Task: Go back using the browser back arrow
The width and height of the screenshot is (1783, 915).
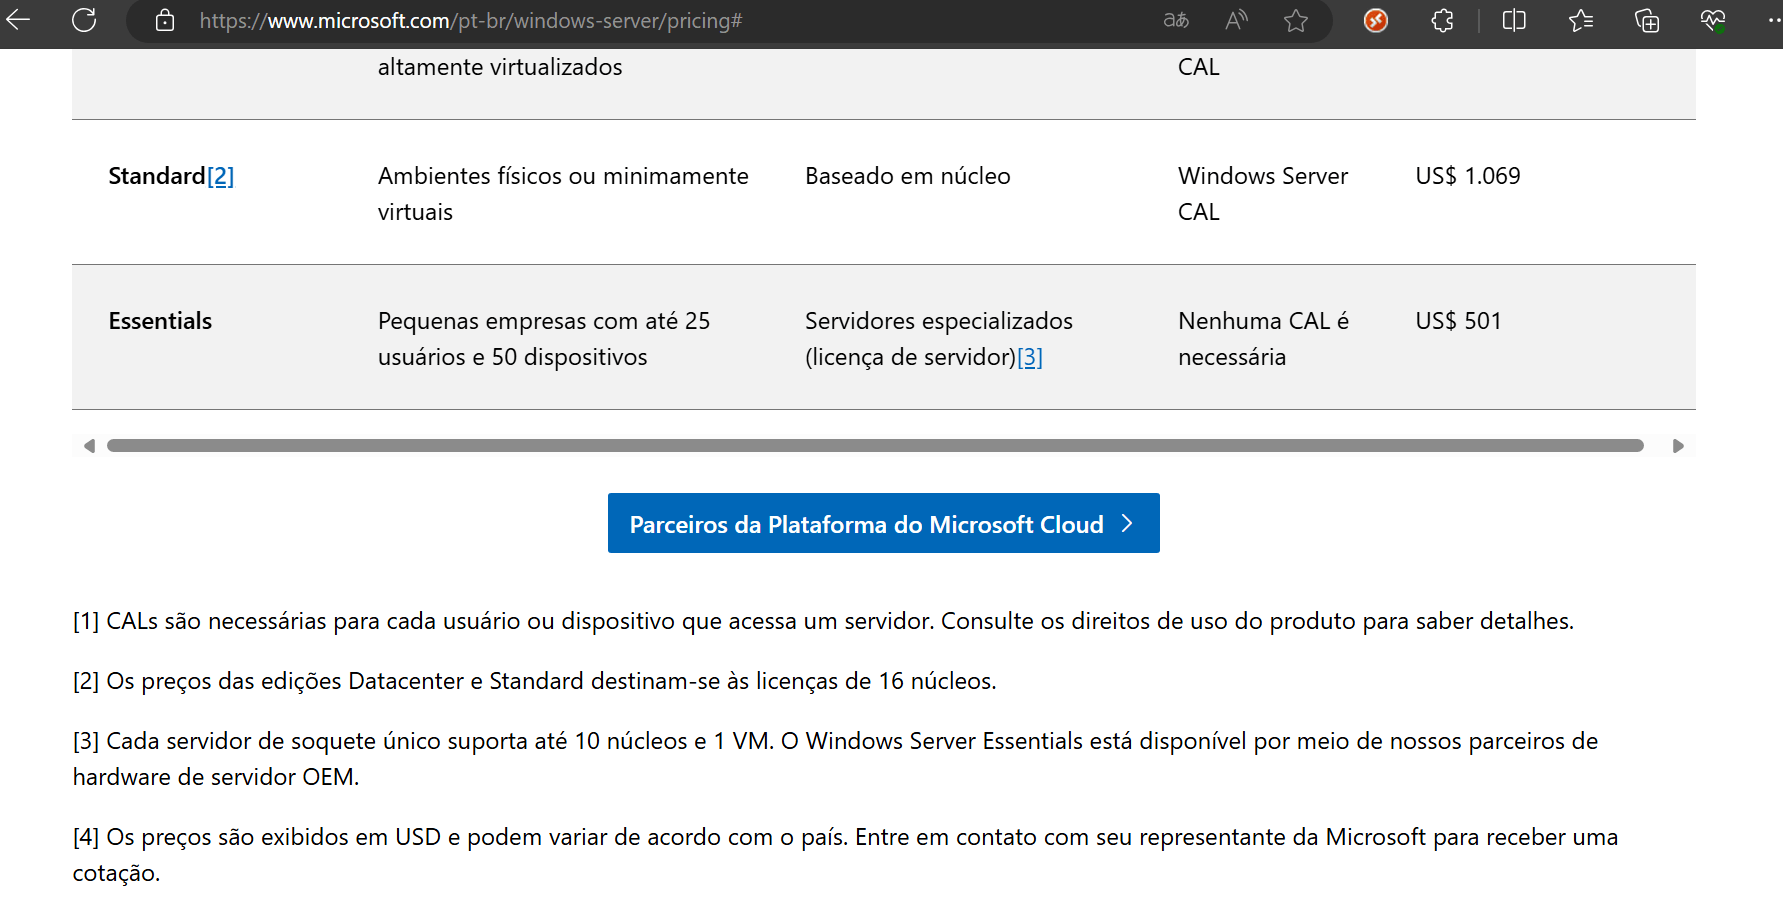Action: point(18,20)
